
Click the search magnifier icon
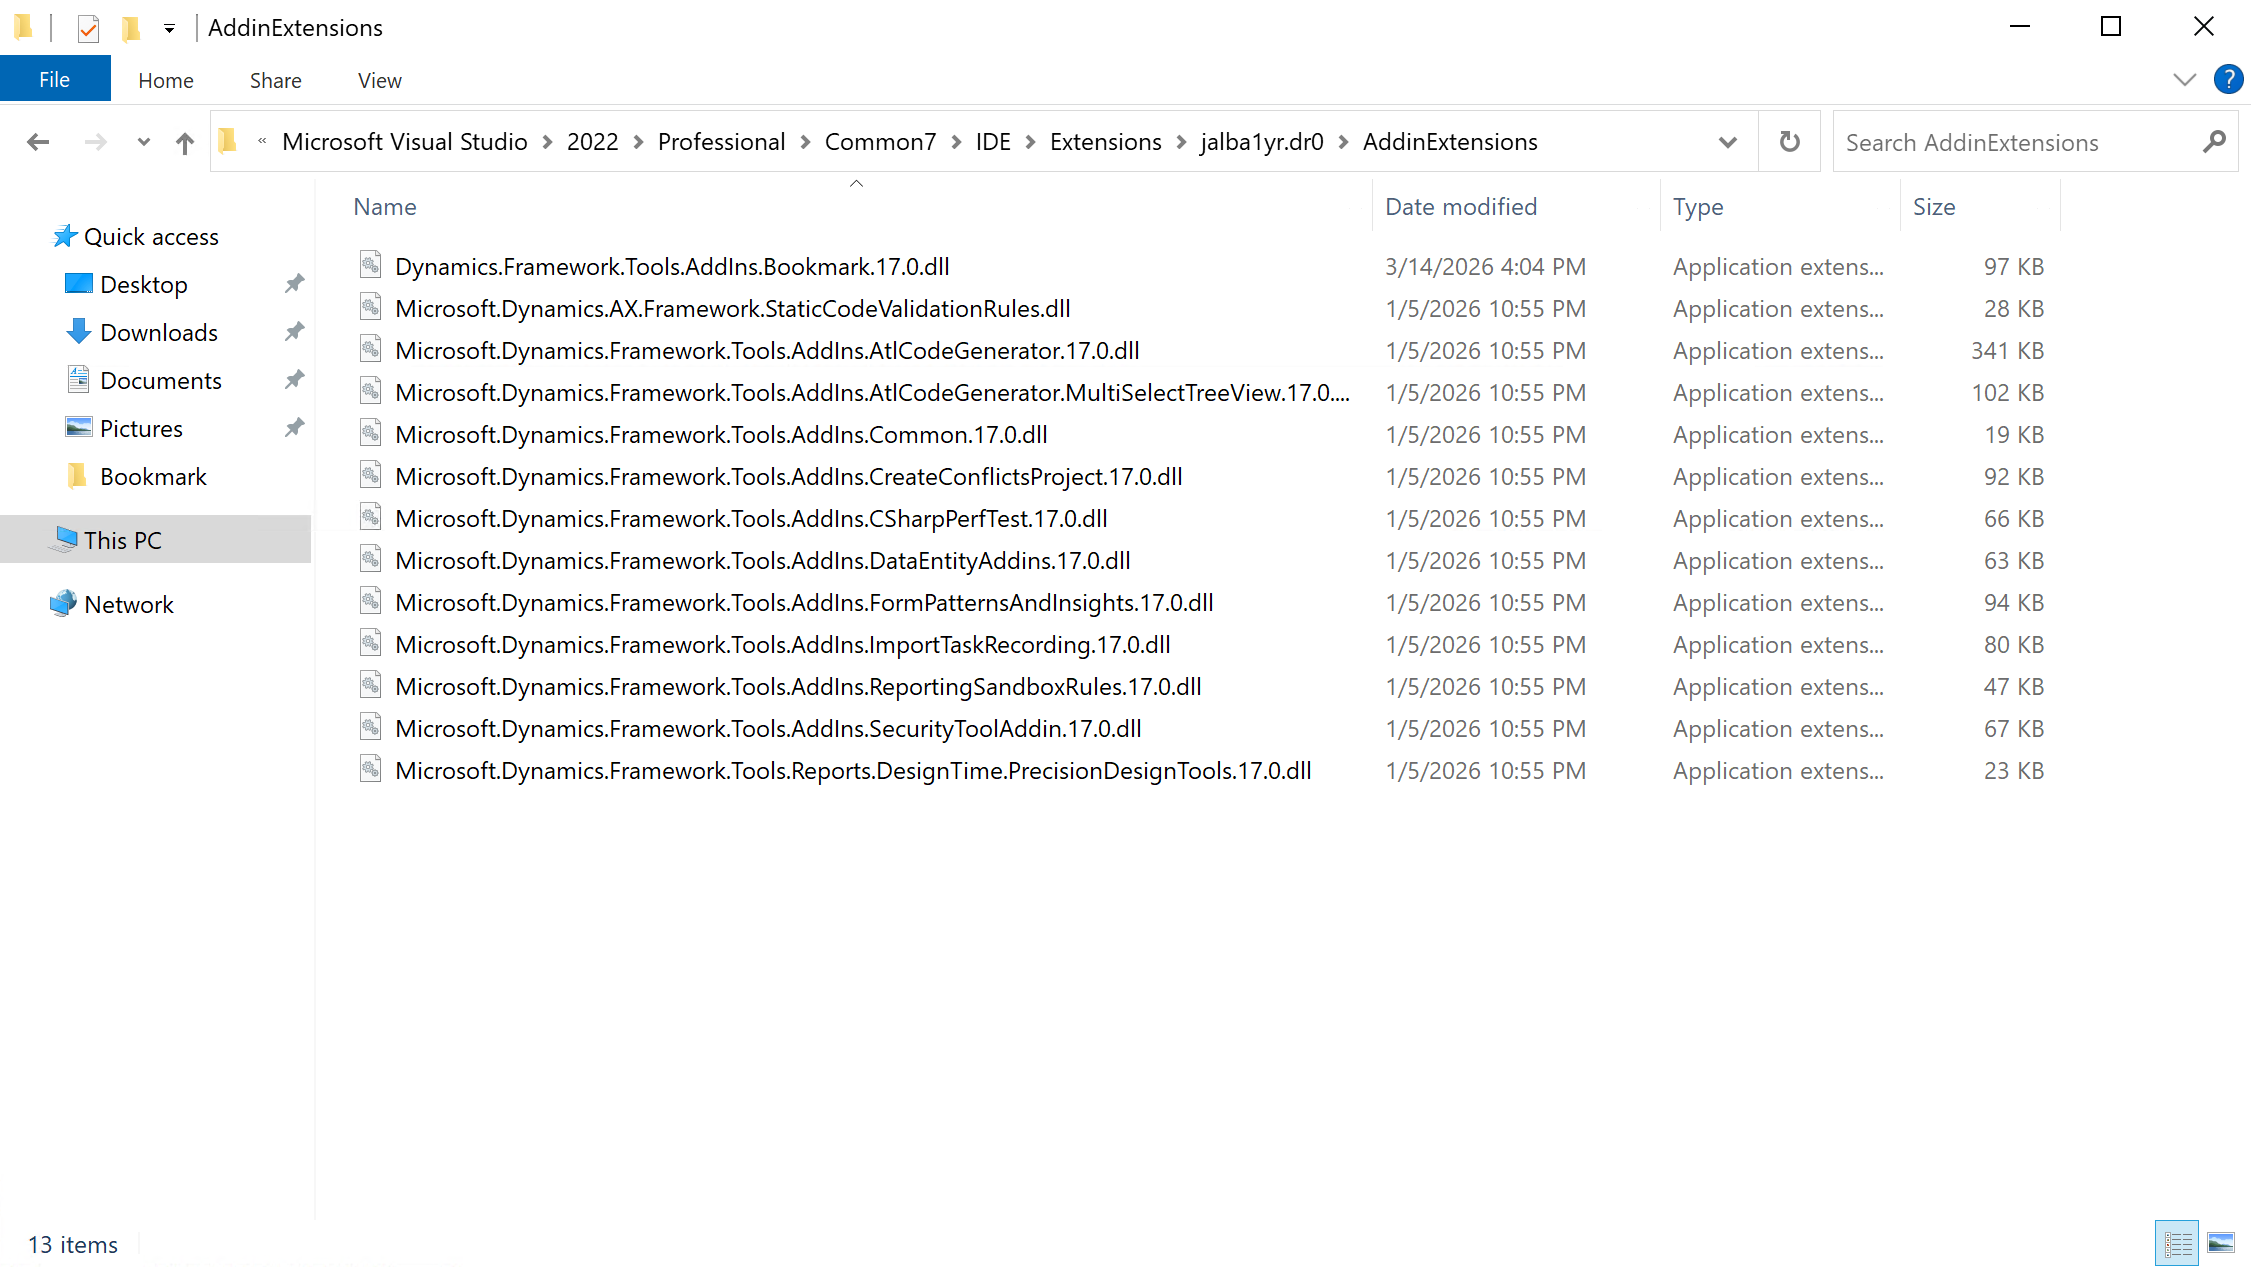tap(2214, 142)
